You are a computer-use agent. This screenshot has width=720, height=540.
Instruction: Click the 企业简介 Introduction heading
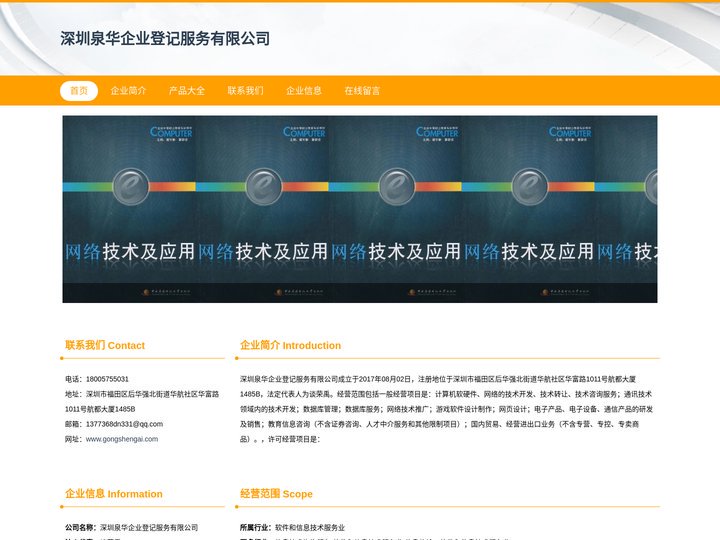290,345
